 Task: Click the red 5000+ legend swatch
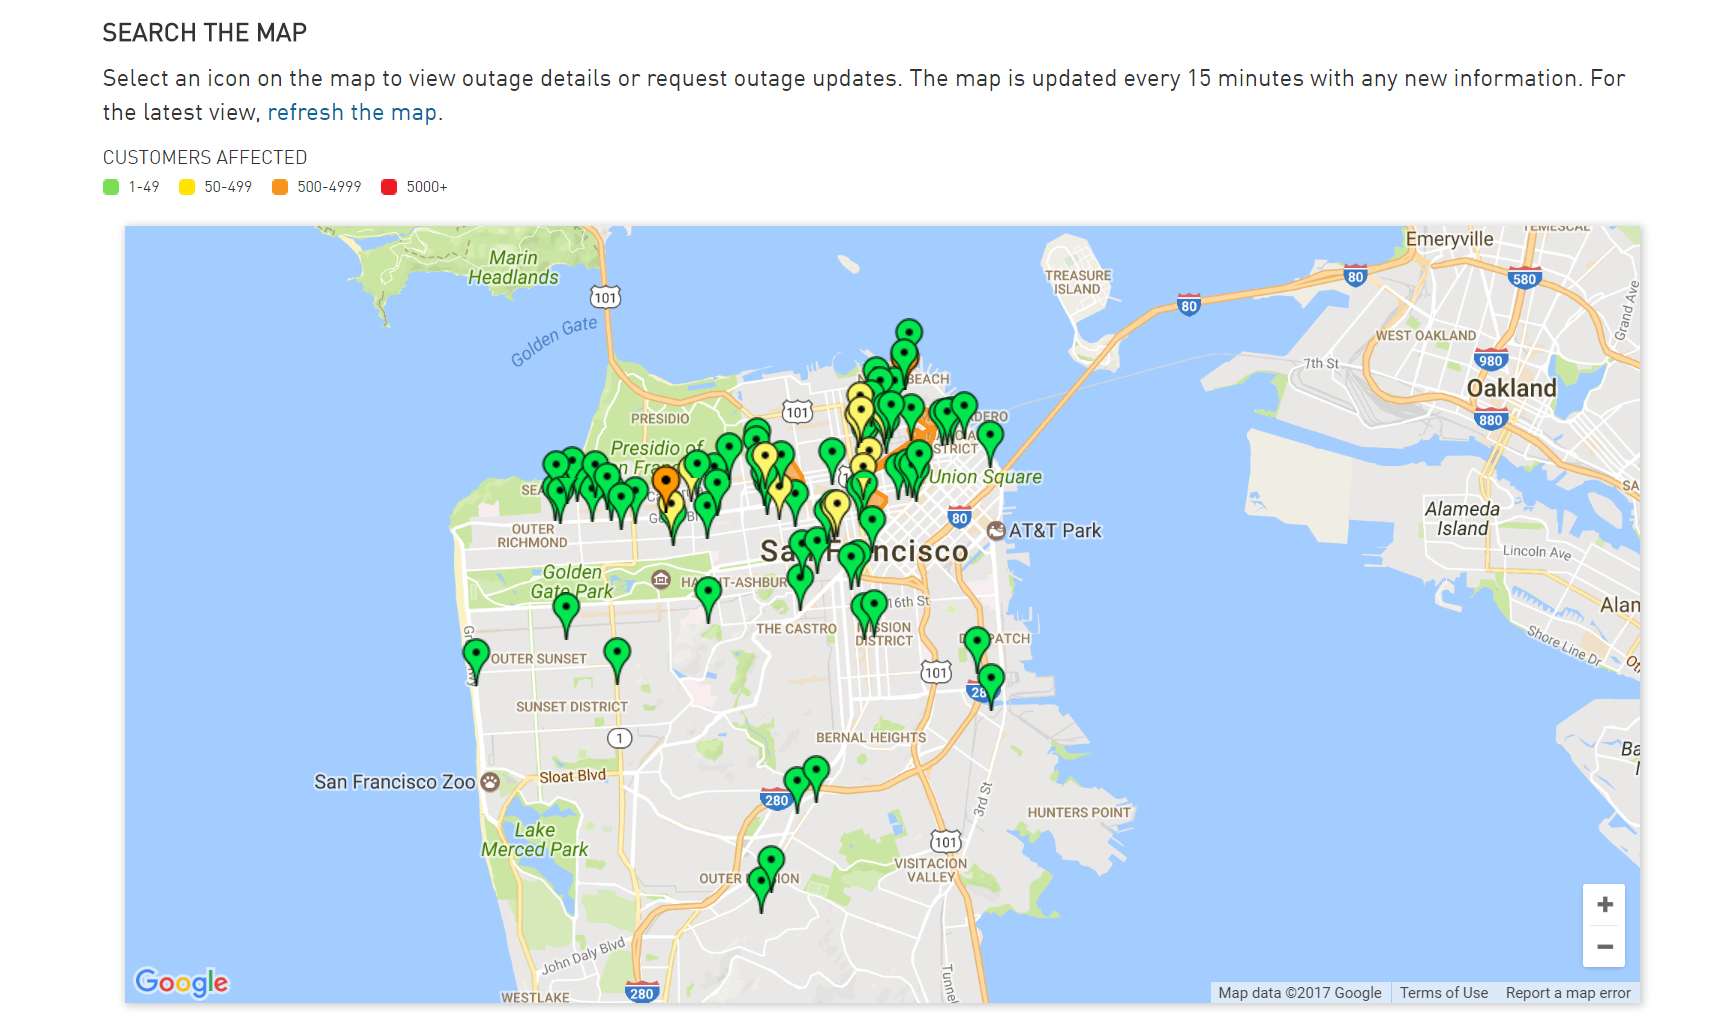tap(389, 187)
